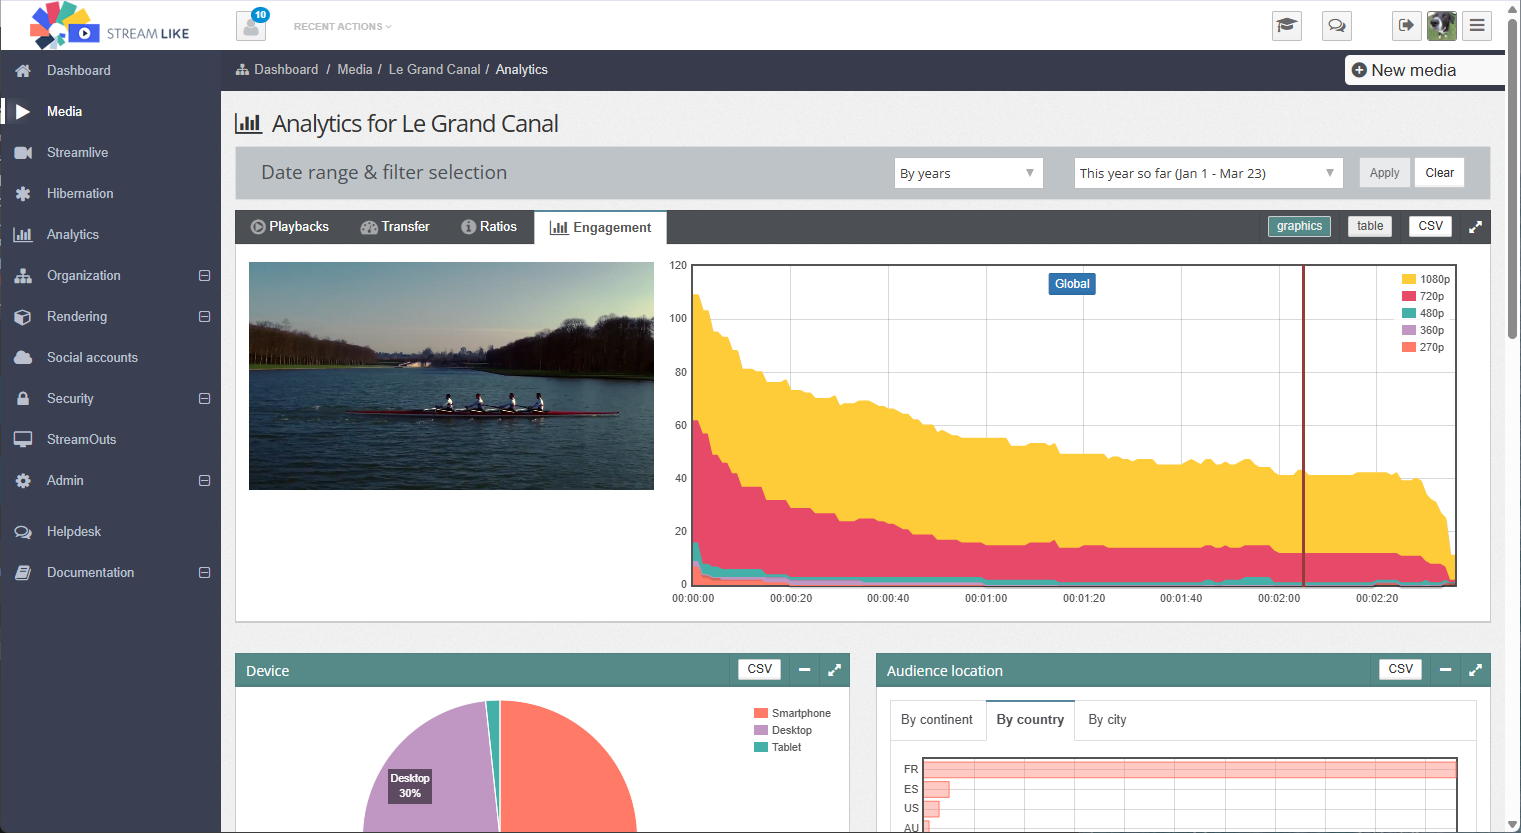
Task: Select the By country tab
Action: (x=1030, y=720)
